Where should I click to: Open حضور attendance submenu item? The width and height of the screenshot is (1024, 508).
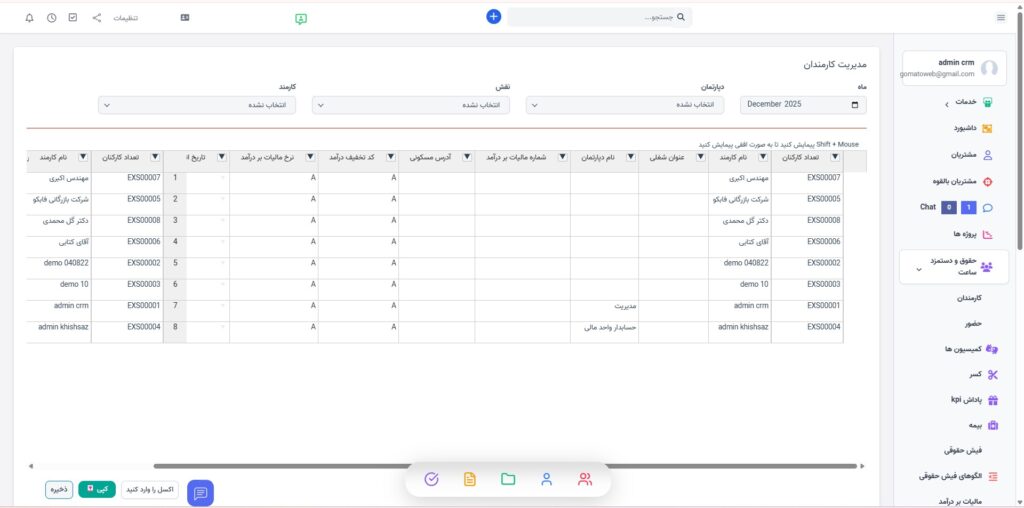pyautogui.click(x=974, y=323)
